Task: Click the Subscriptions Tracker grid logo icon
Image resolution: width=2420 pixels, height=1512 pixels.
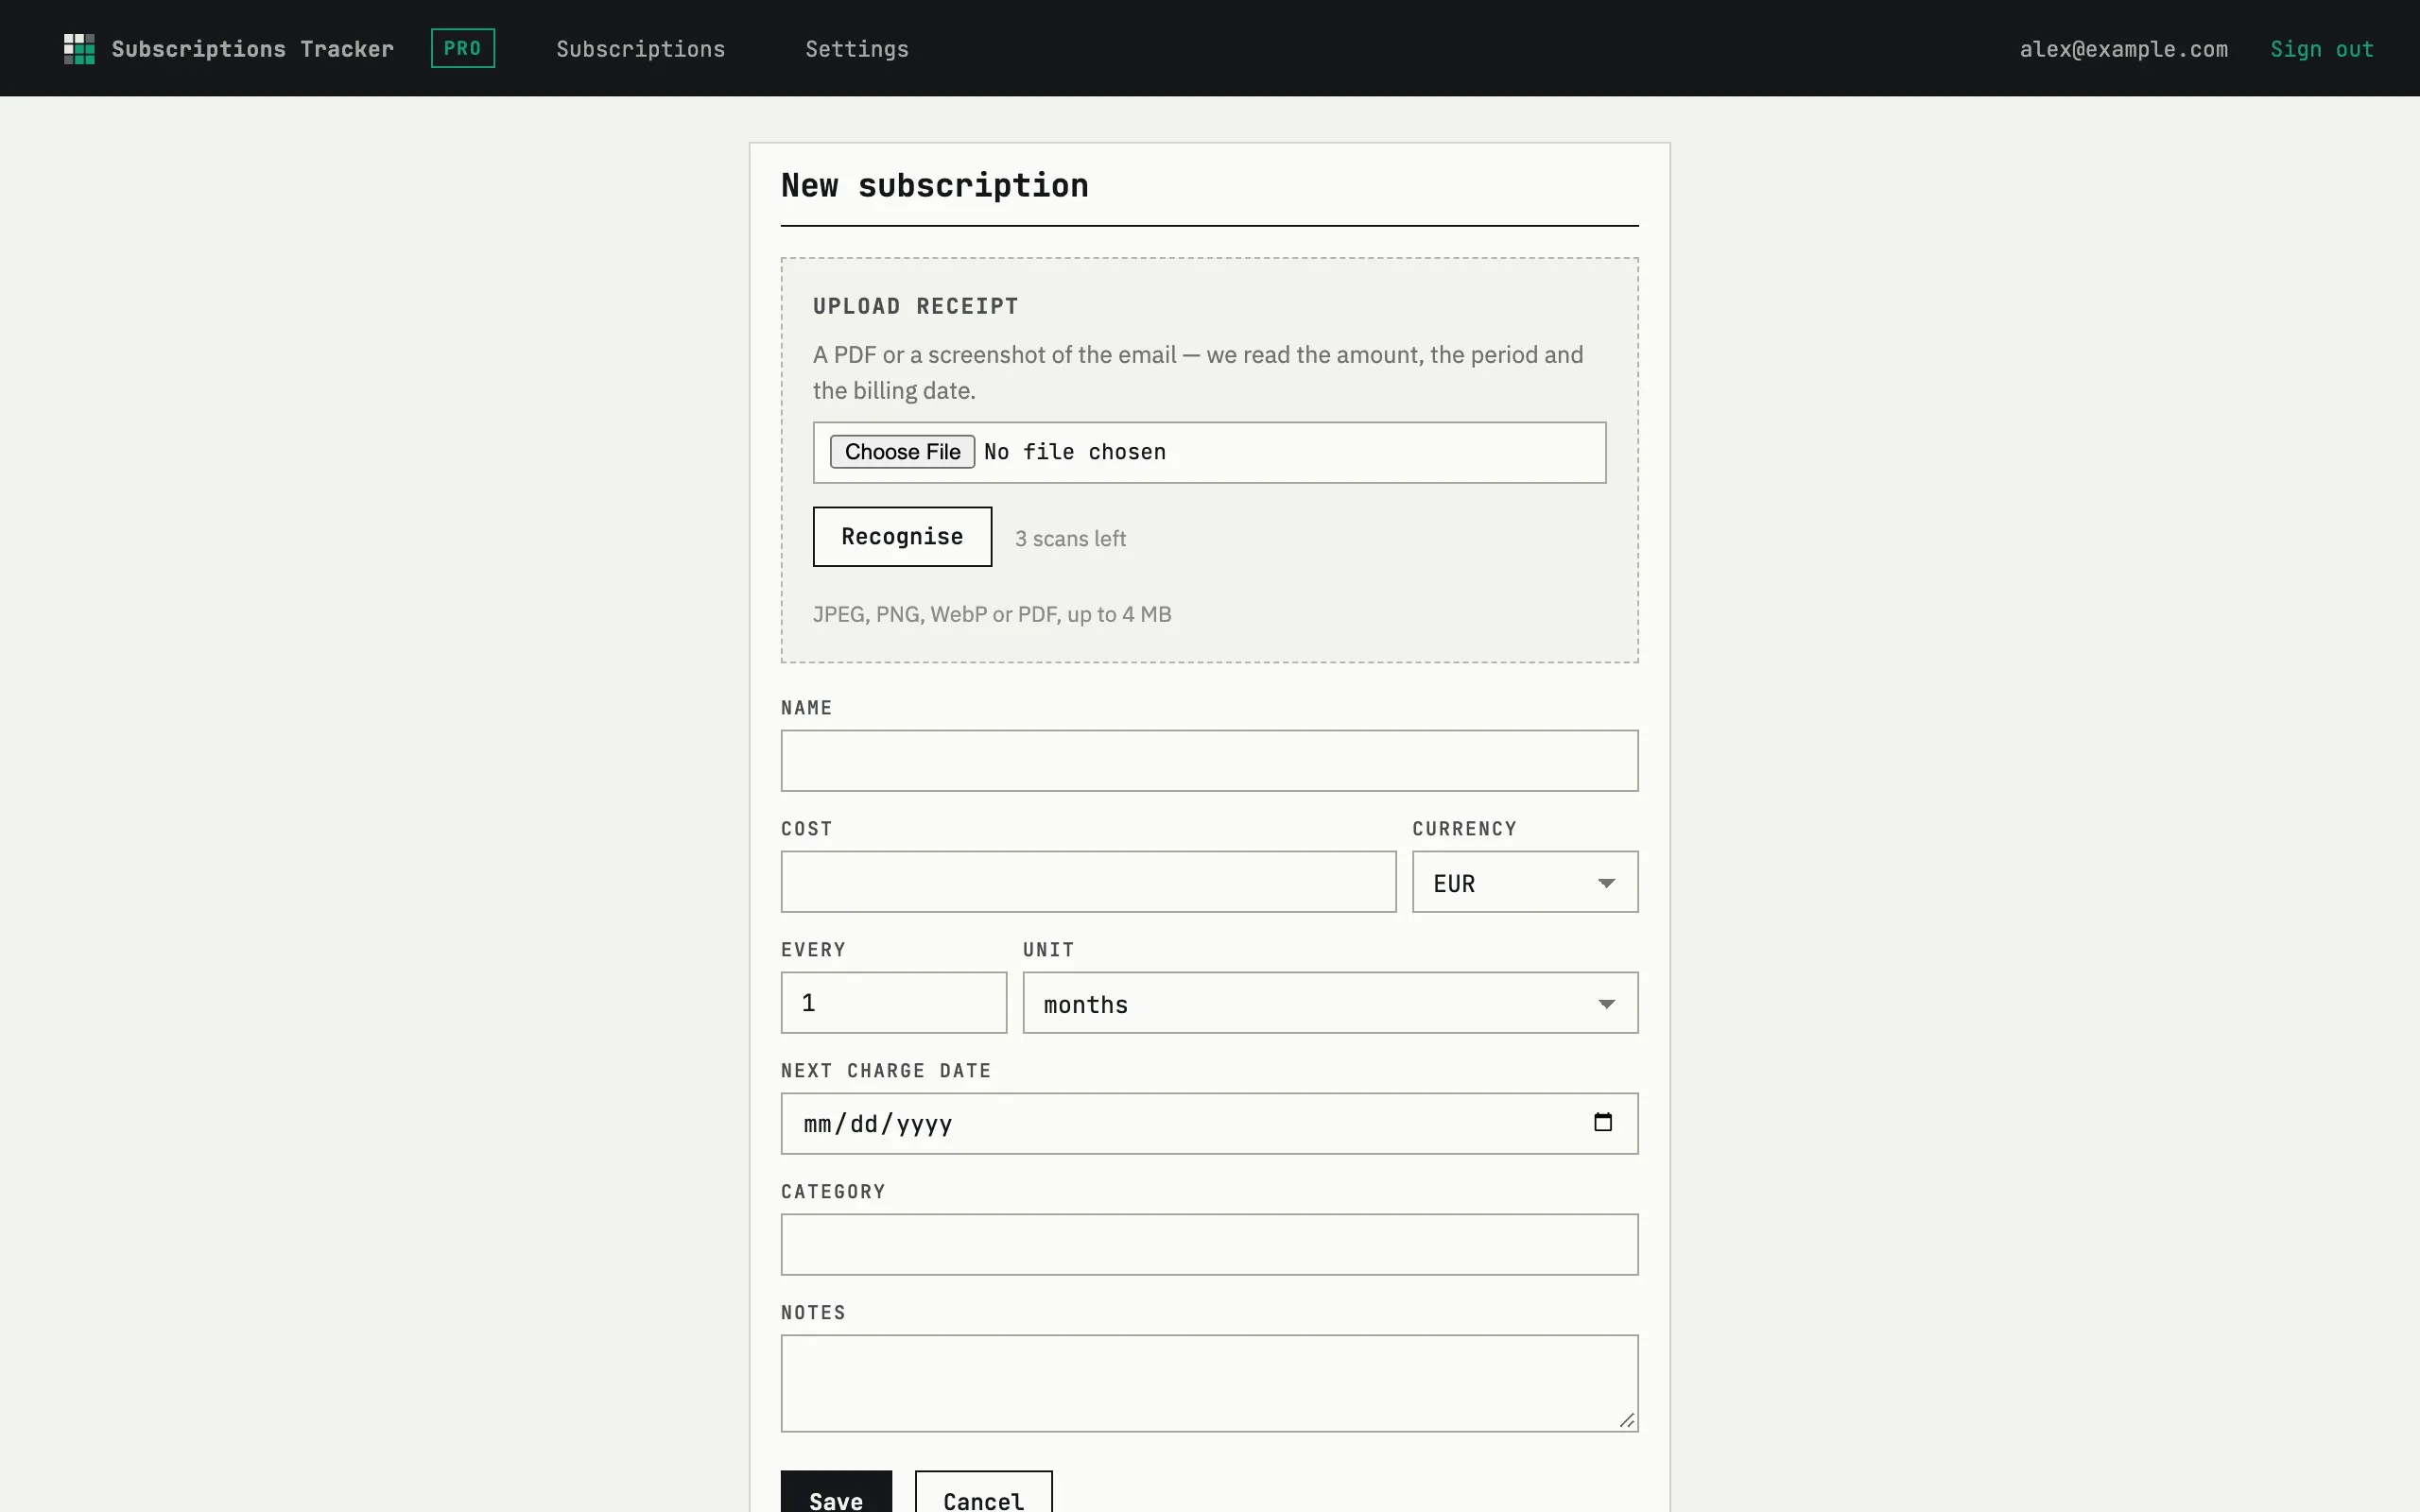Action: pos(79,49)
